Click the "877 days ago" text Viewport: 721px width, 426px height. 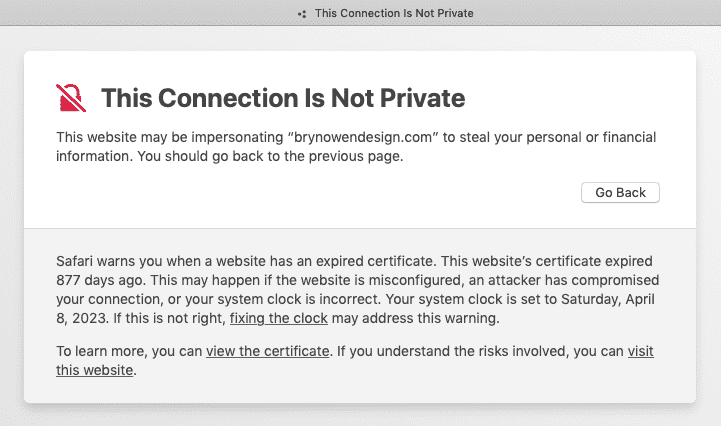point(99,280)
